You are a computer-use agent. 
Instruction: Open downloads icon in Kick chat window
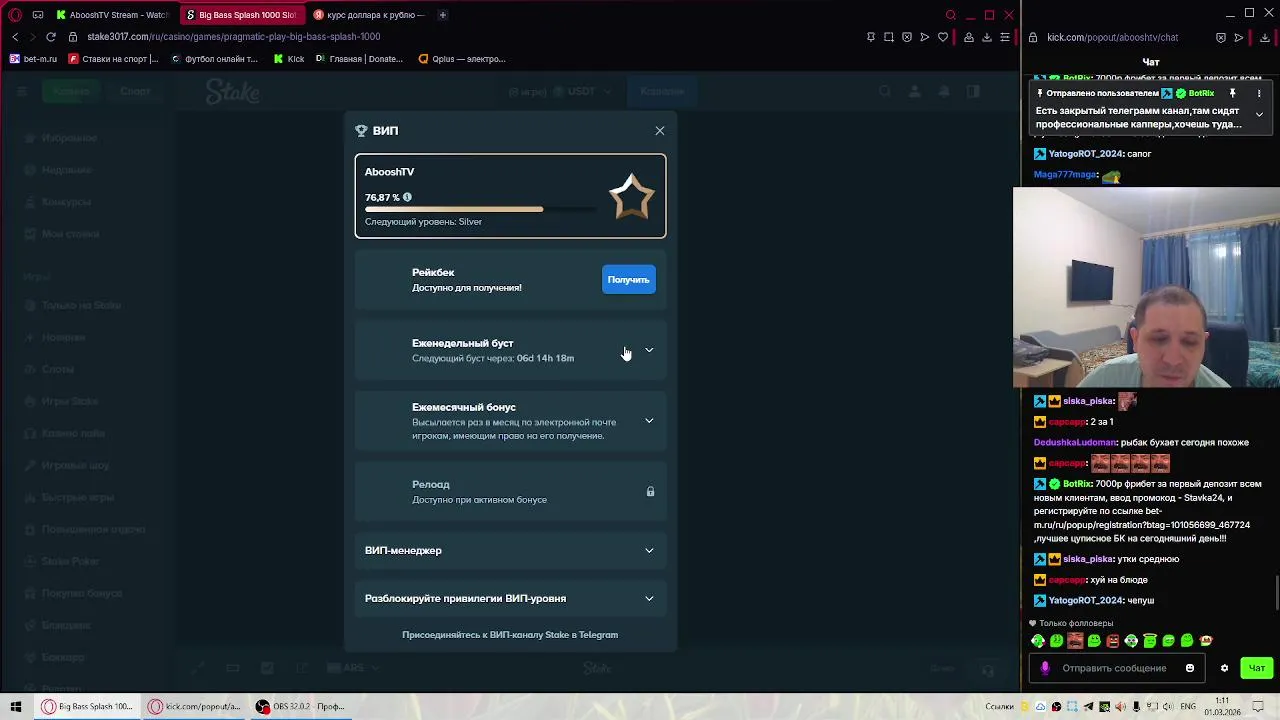point(1265,37)
